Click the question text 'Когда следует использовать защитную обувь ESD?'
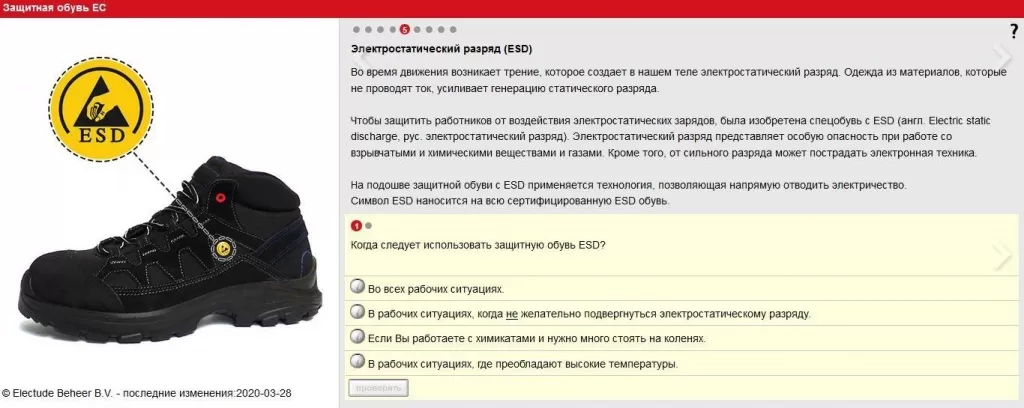The height and width of the screenshot is (408, 1024). (x=478, y=245)
